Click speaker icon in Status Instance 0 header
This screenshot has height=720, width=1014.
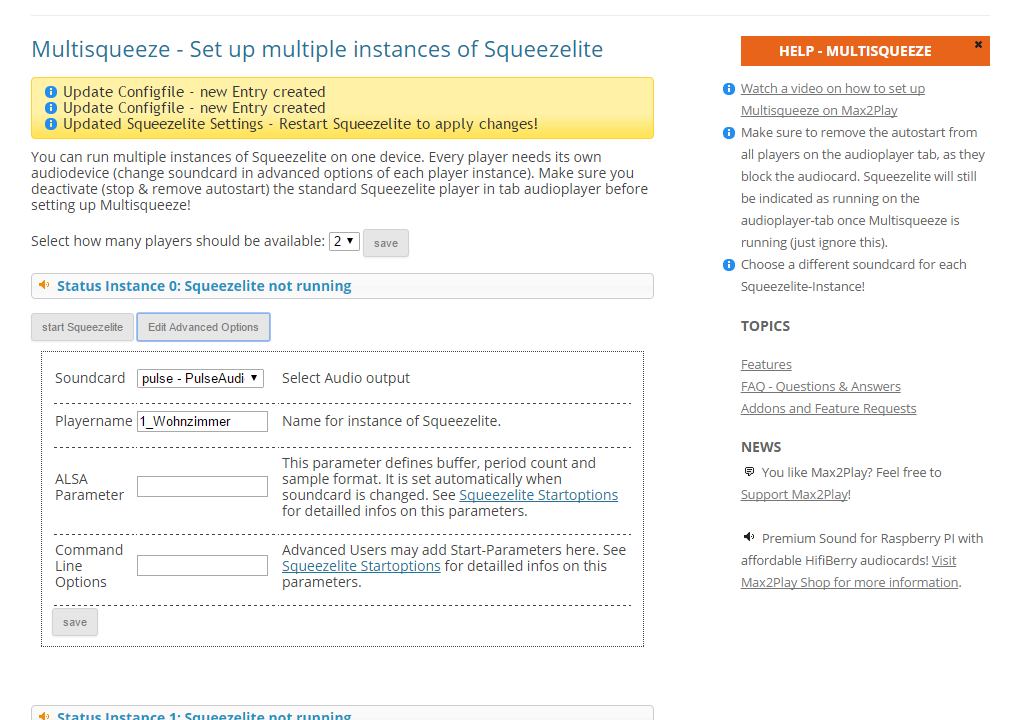point(44,285)
